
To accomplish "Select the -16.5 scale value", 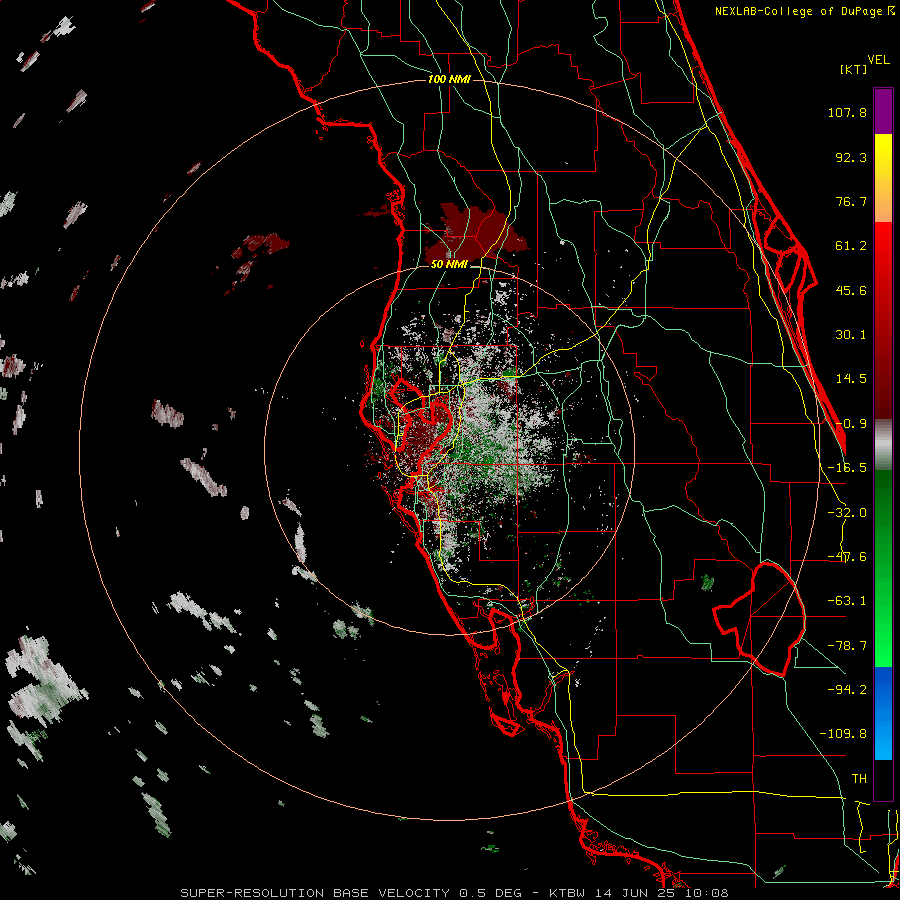I will [847, 468].
